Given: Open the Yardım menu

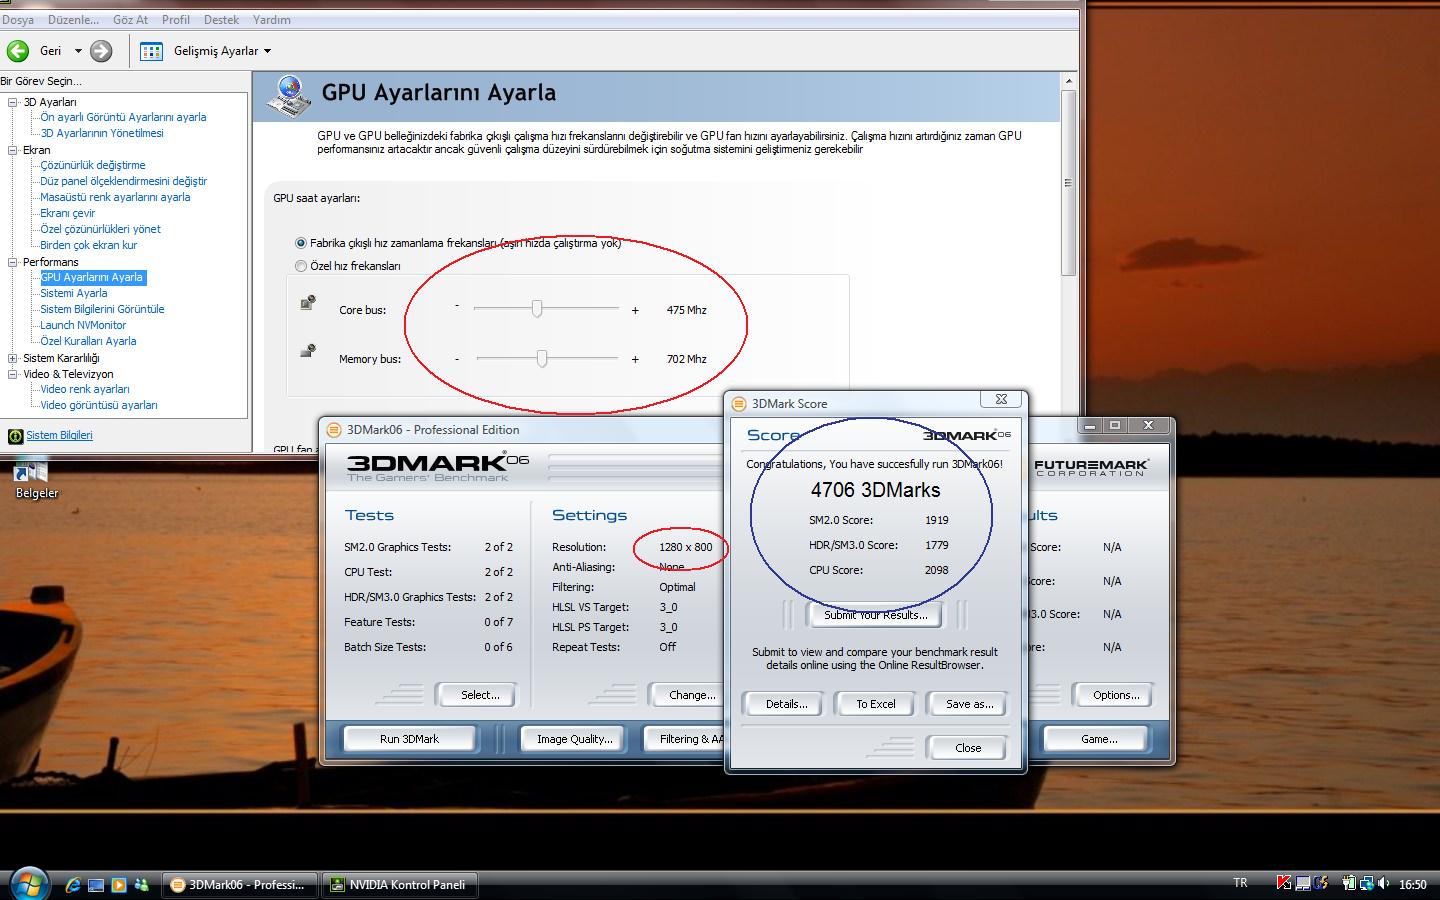Looking at the screenshot, I should (x=272, y=20).
